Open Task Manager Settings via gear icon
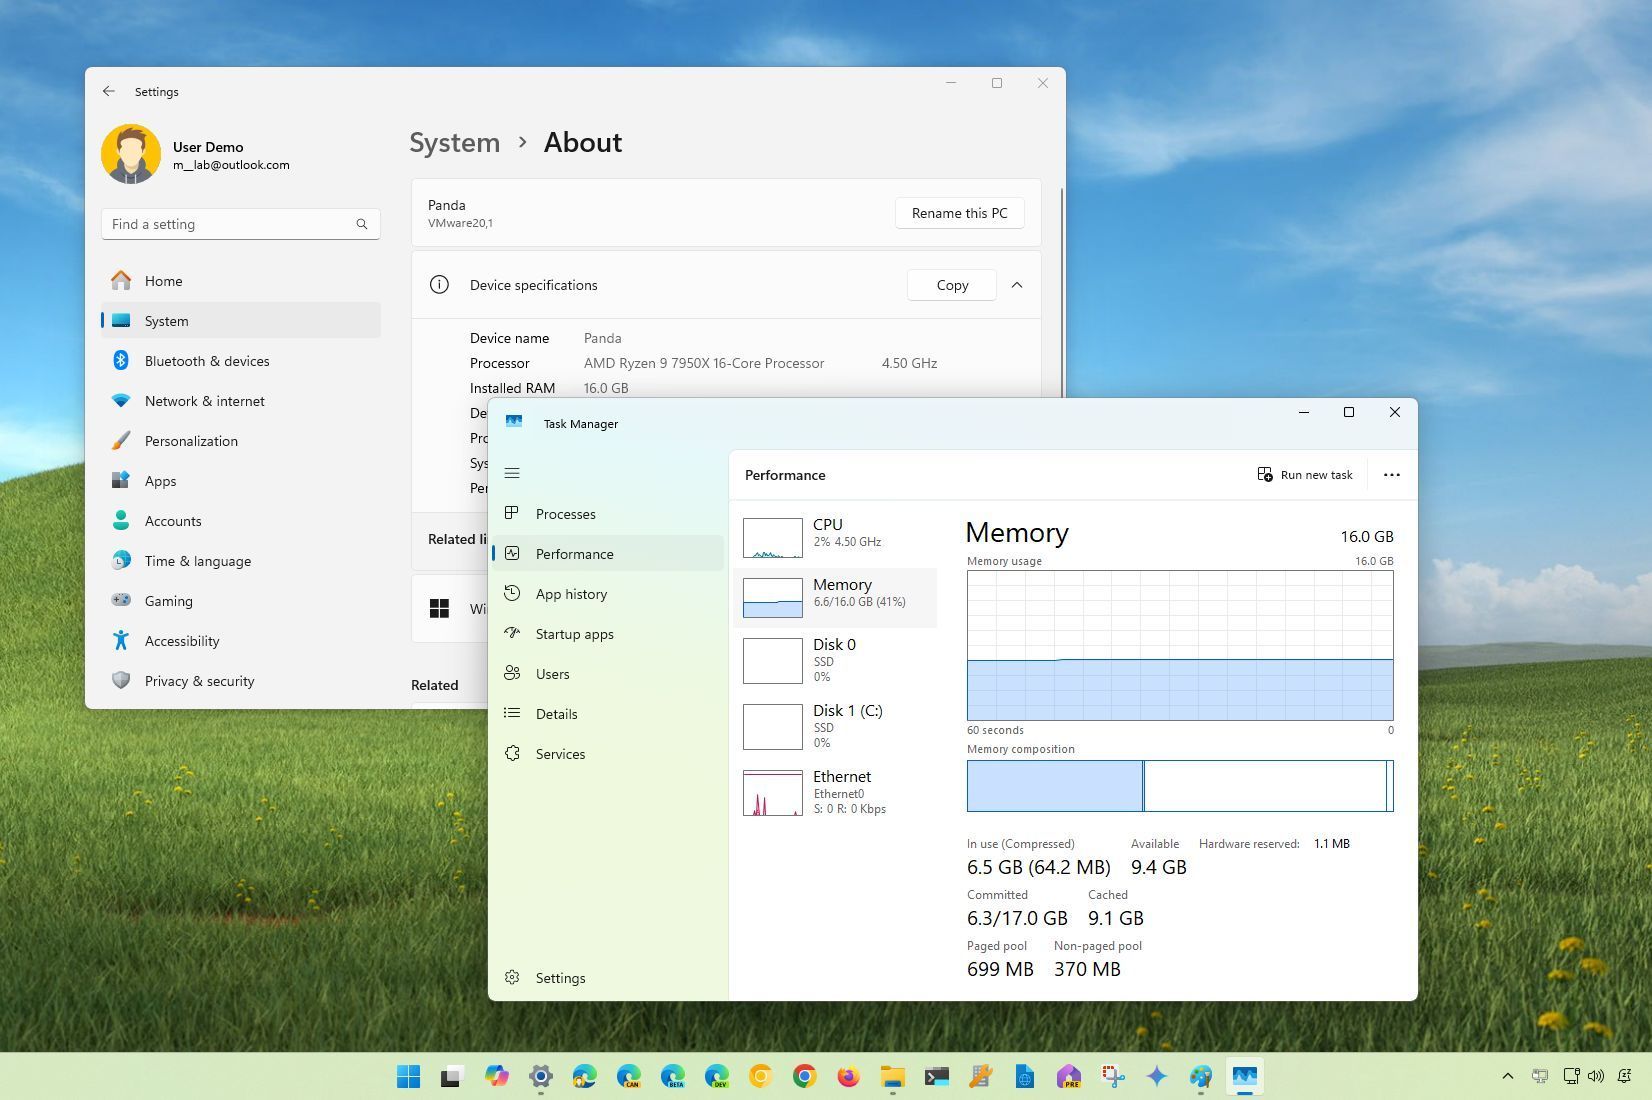 (513, 977)
